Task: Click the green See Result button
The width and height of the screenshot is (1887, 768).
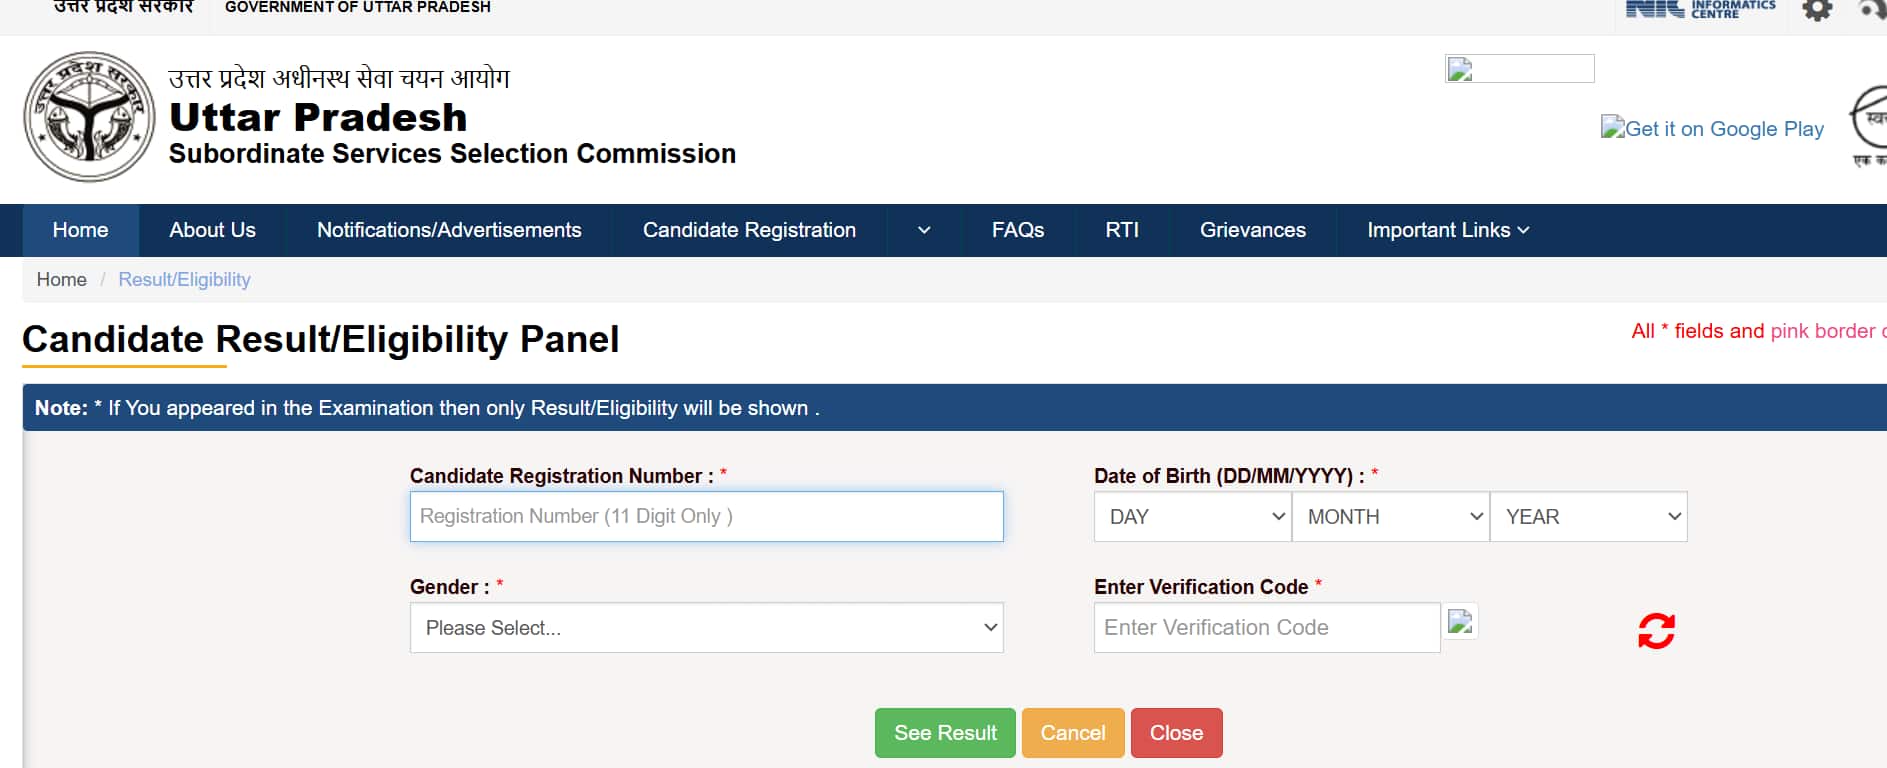Action: pos(945,733)
